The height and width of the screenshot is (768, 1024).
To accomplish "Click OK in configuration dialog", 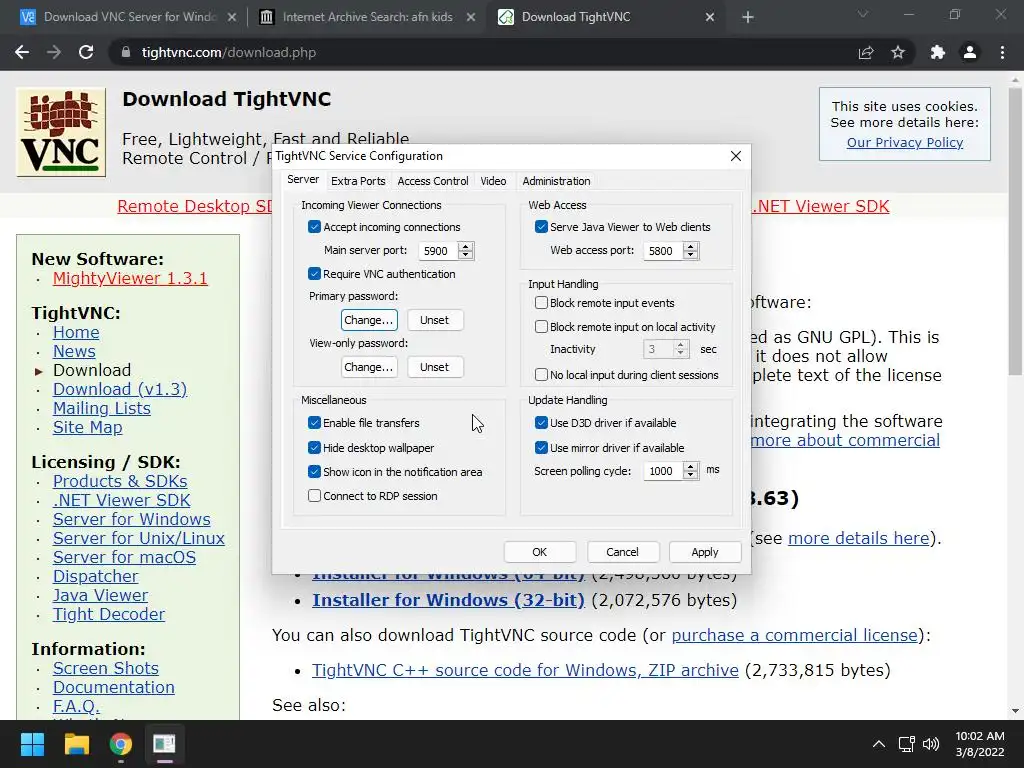I will pos(539,552).
